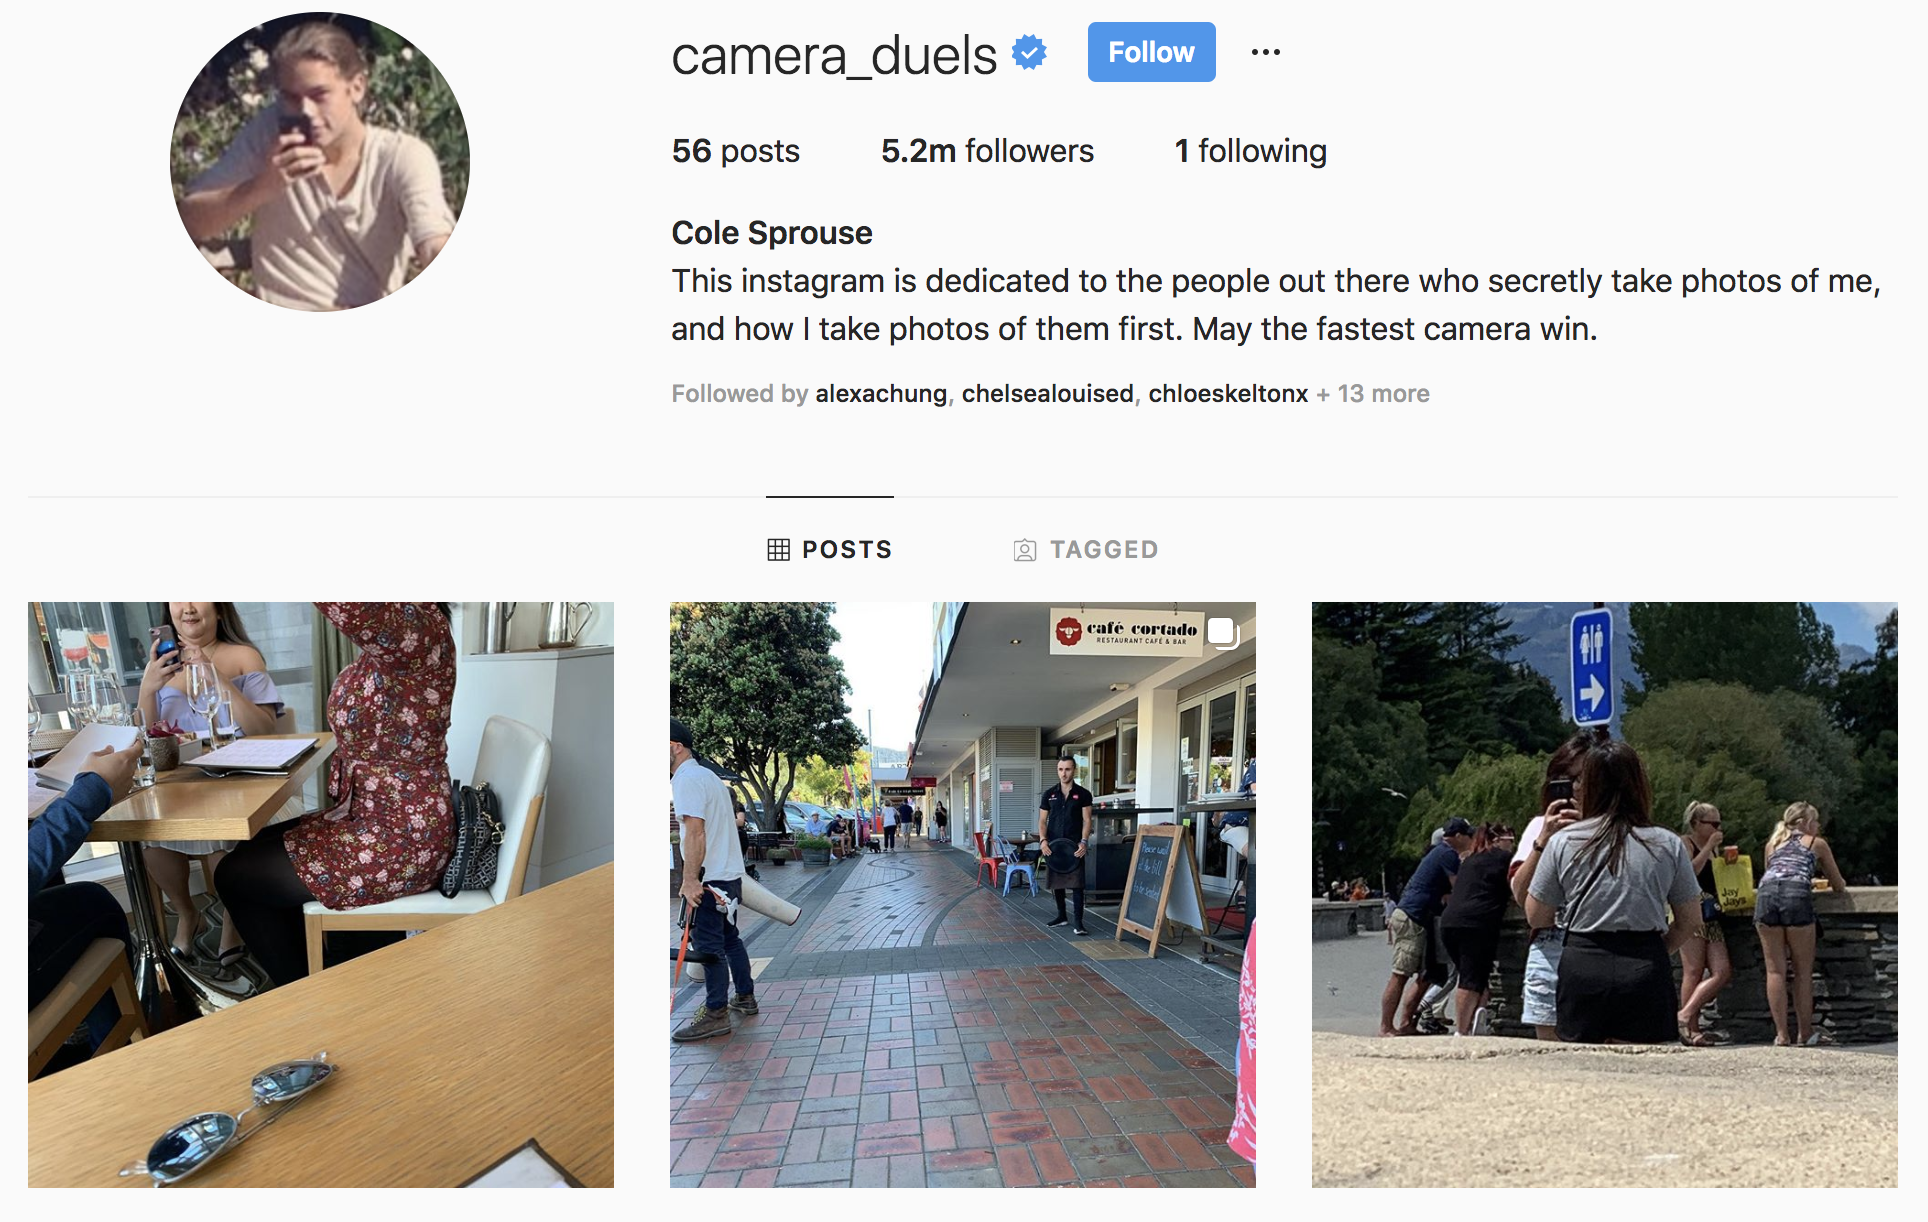Click the camera_duels username heading
1928x1222 pixels.
tap(834, 55)
